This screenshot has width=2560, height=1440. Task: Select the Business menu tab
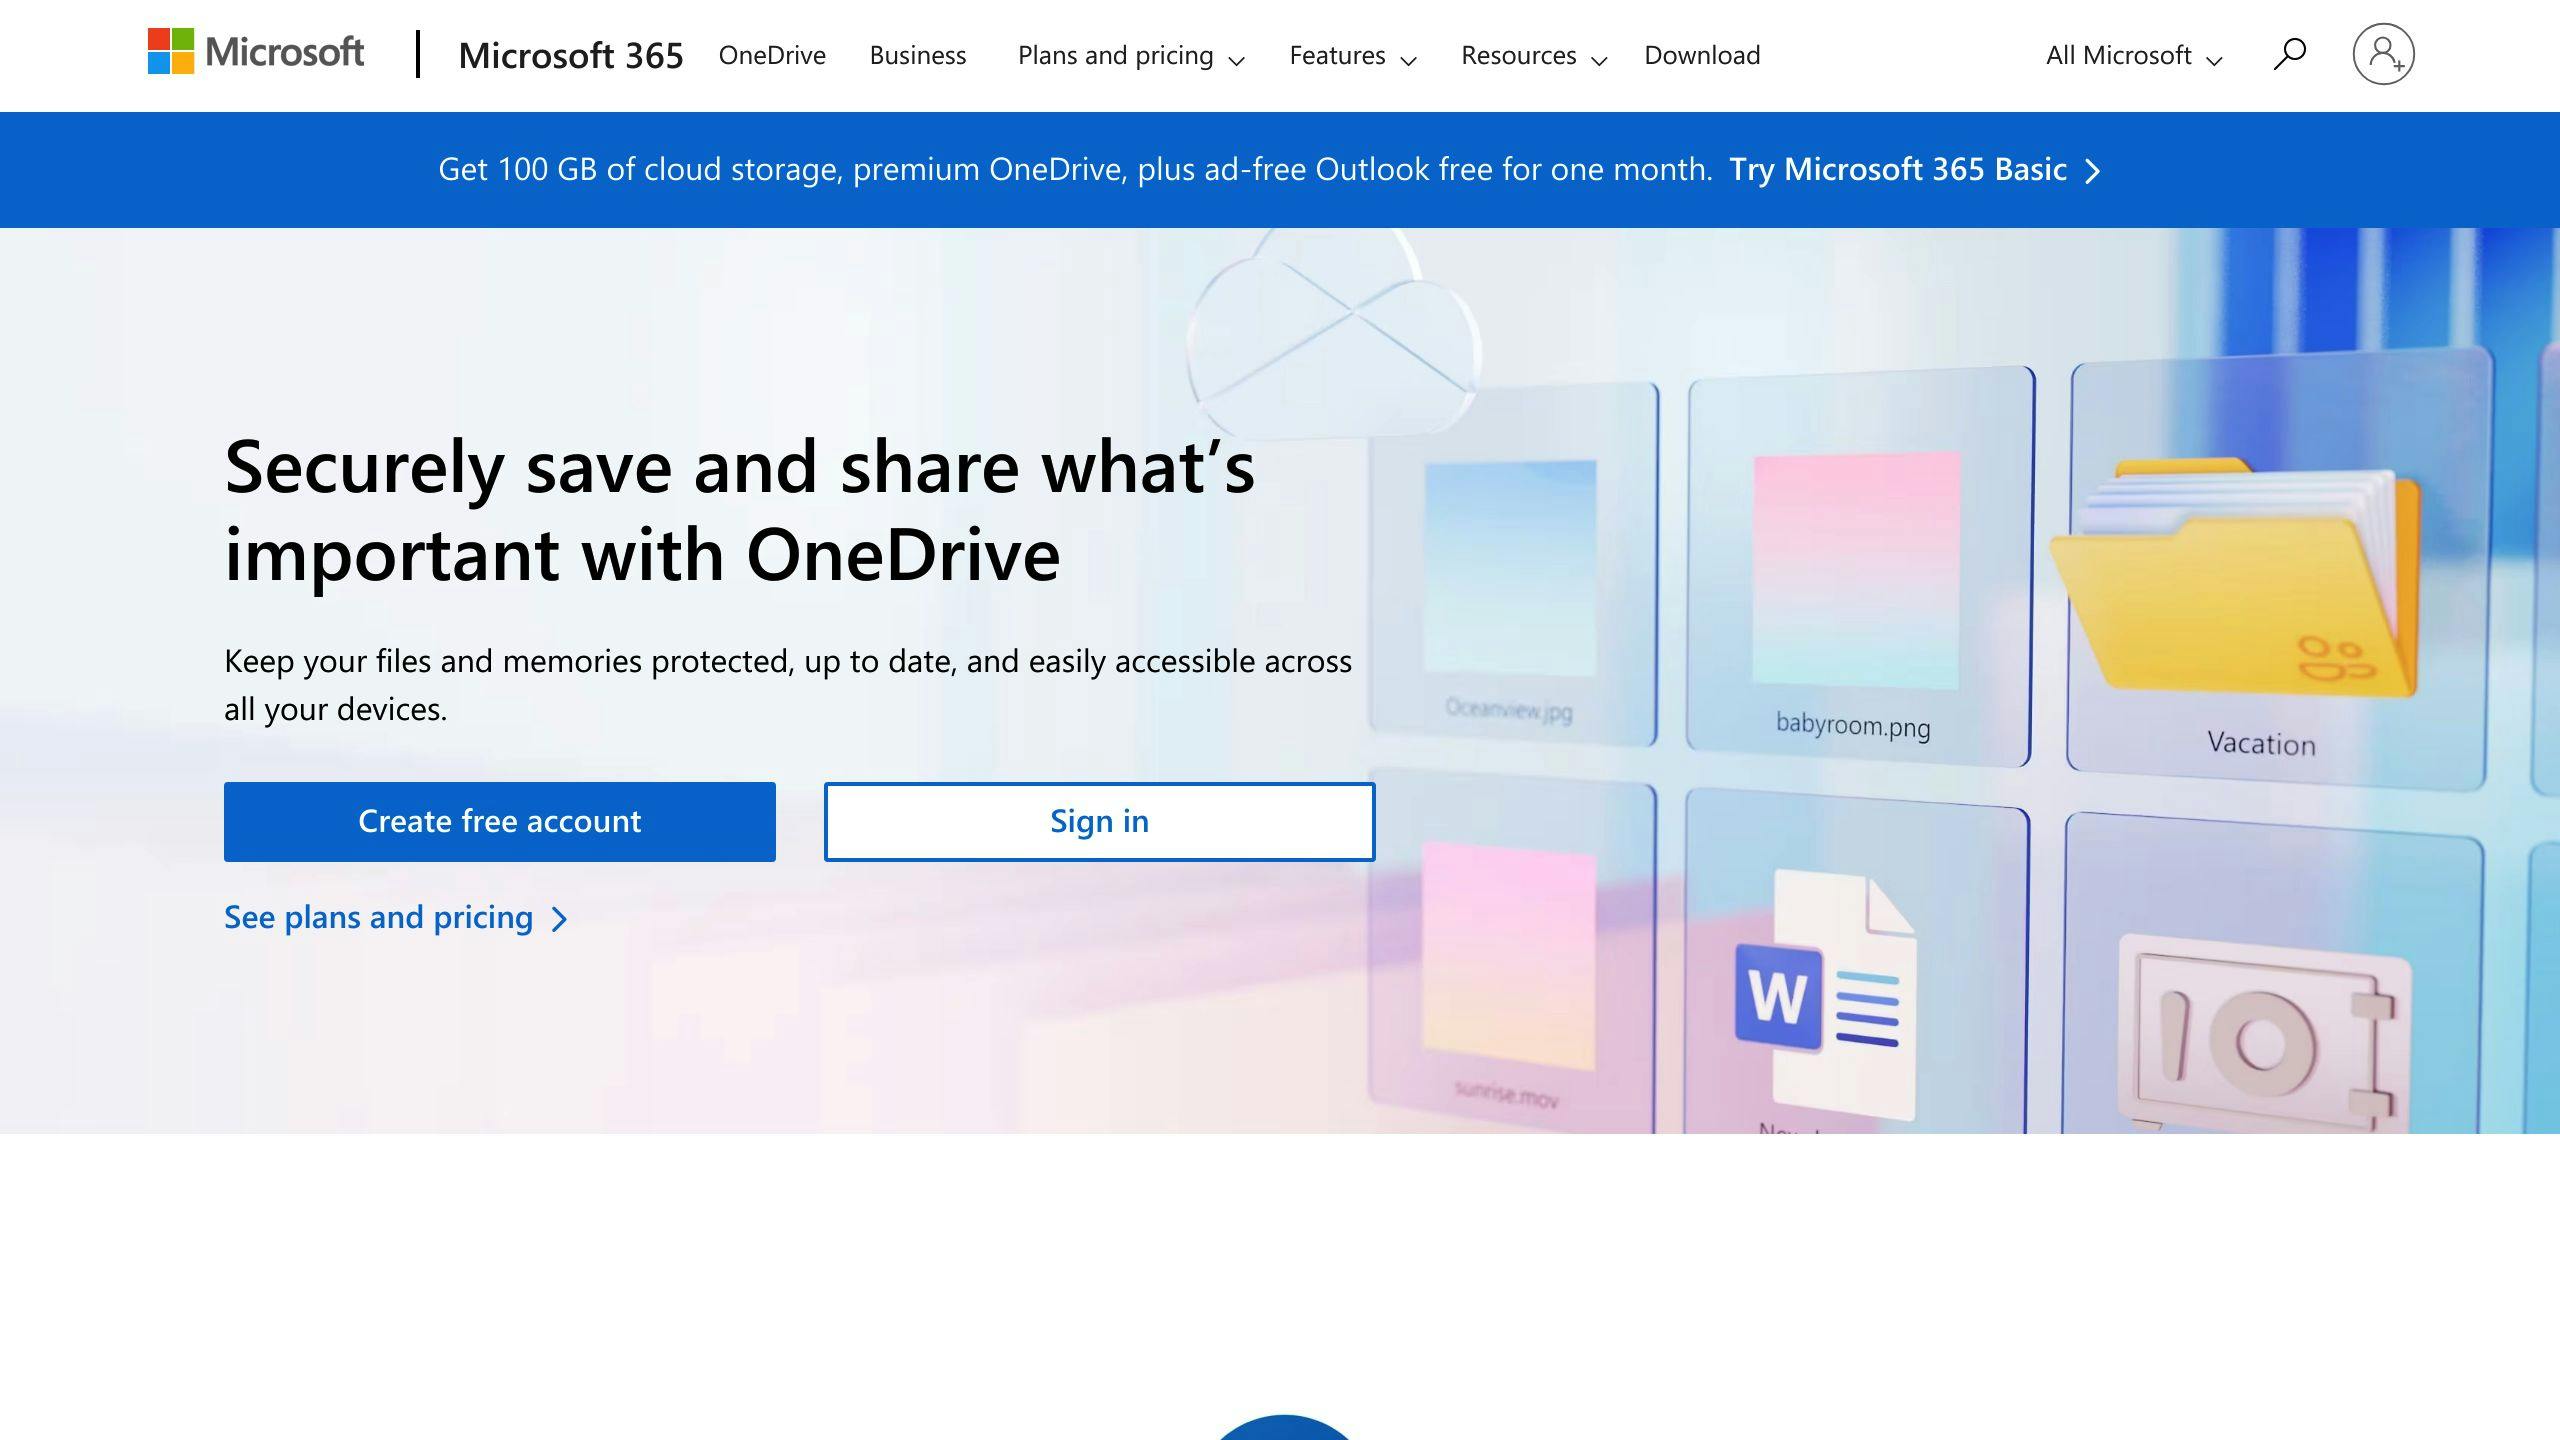(918, 53)
